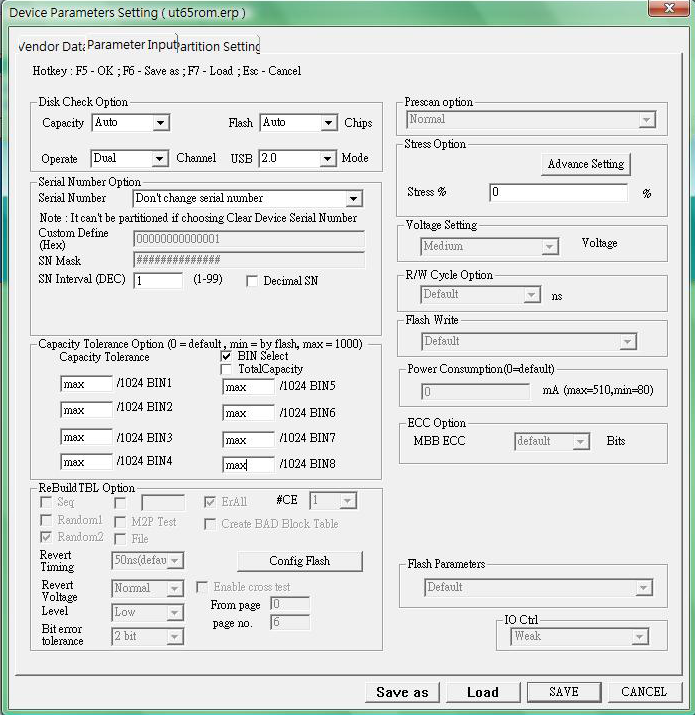
Task: Click the BIN8 capacity tolerance field
Action: (x=249, y=465)
